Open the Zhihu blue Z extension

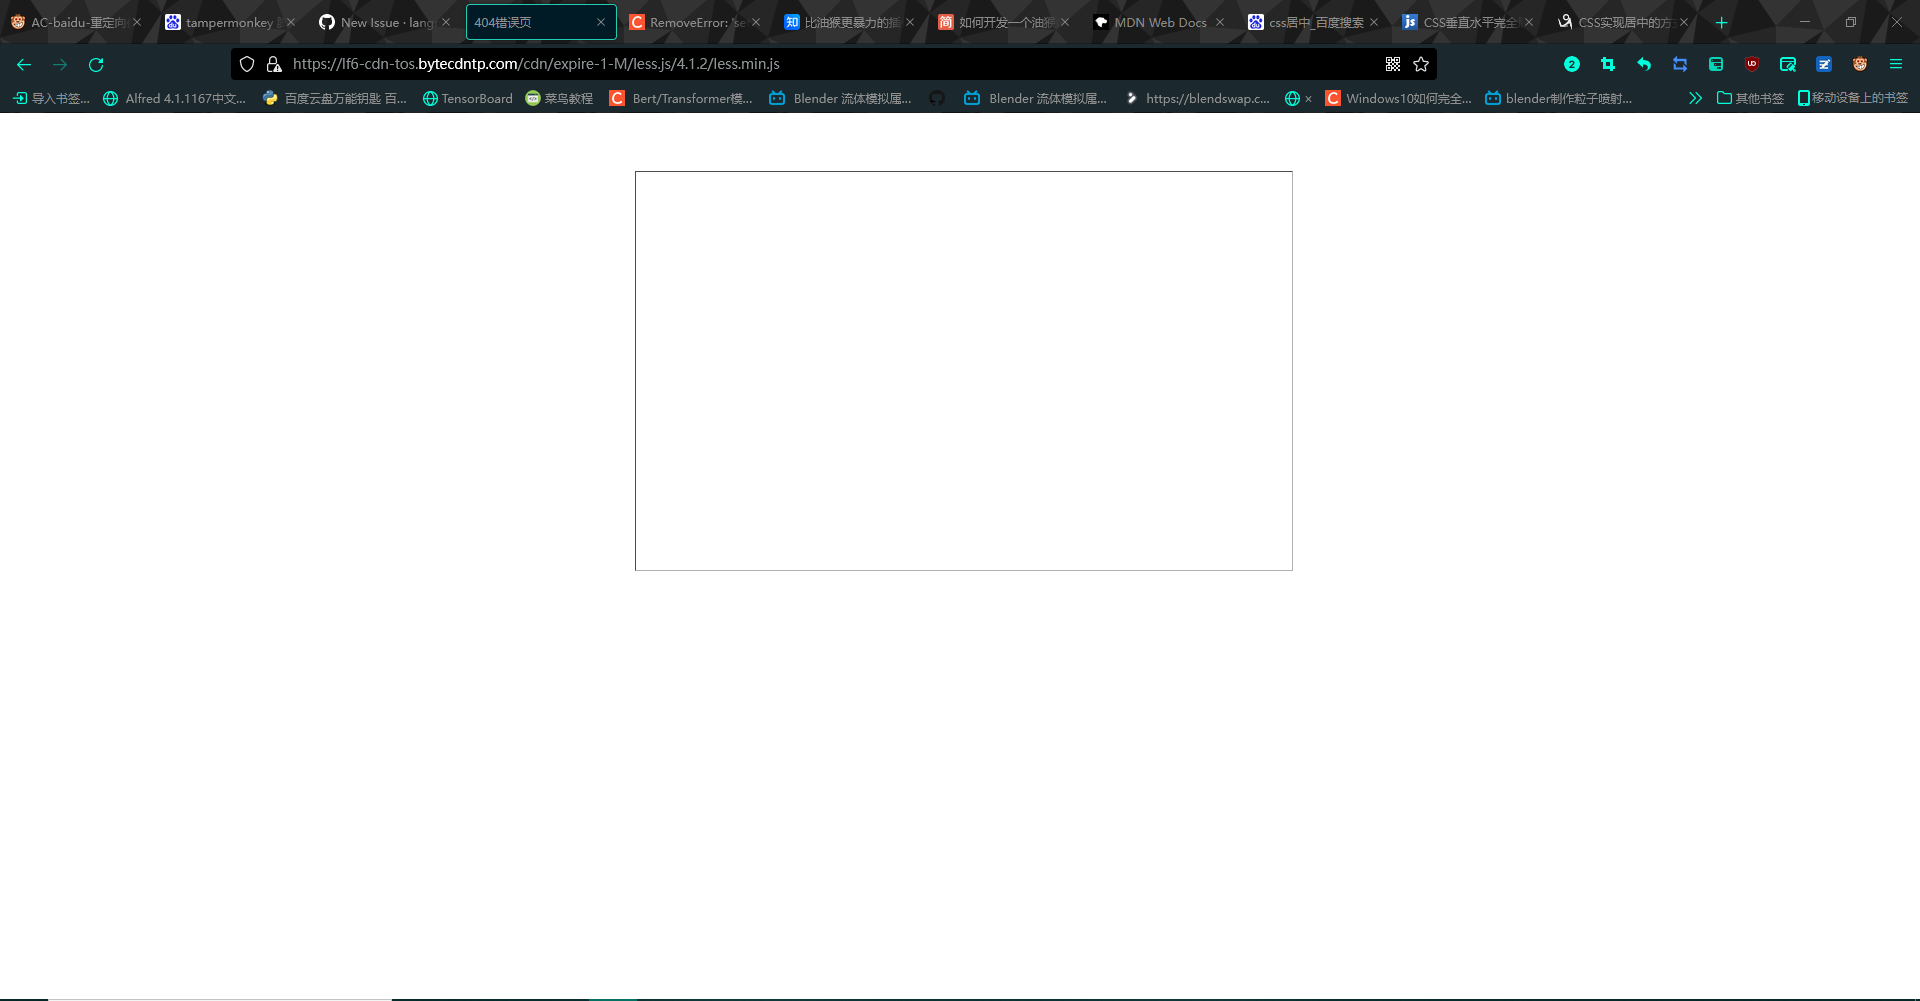tap(1824, 64)
